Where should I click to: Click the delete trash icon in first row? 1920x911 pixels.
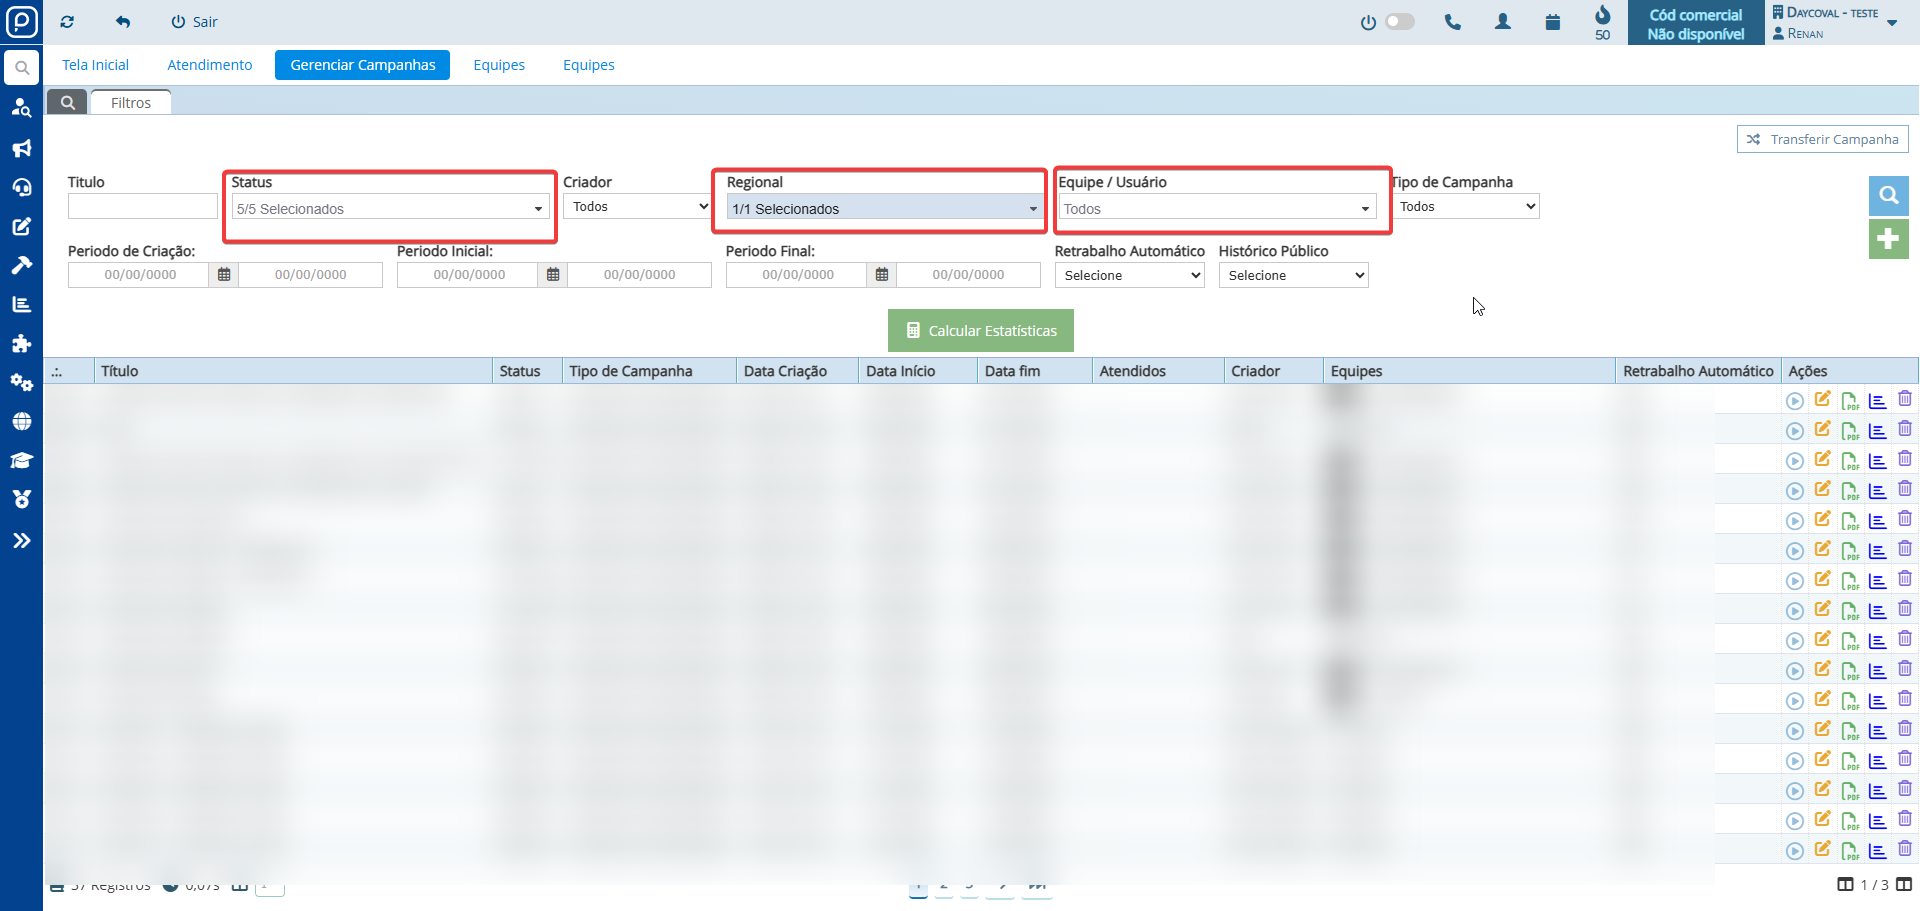[x=1905, y=399]
